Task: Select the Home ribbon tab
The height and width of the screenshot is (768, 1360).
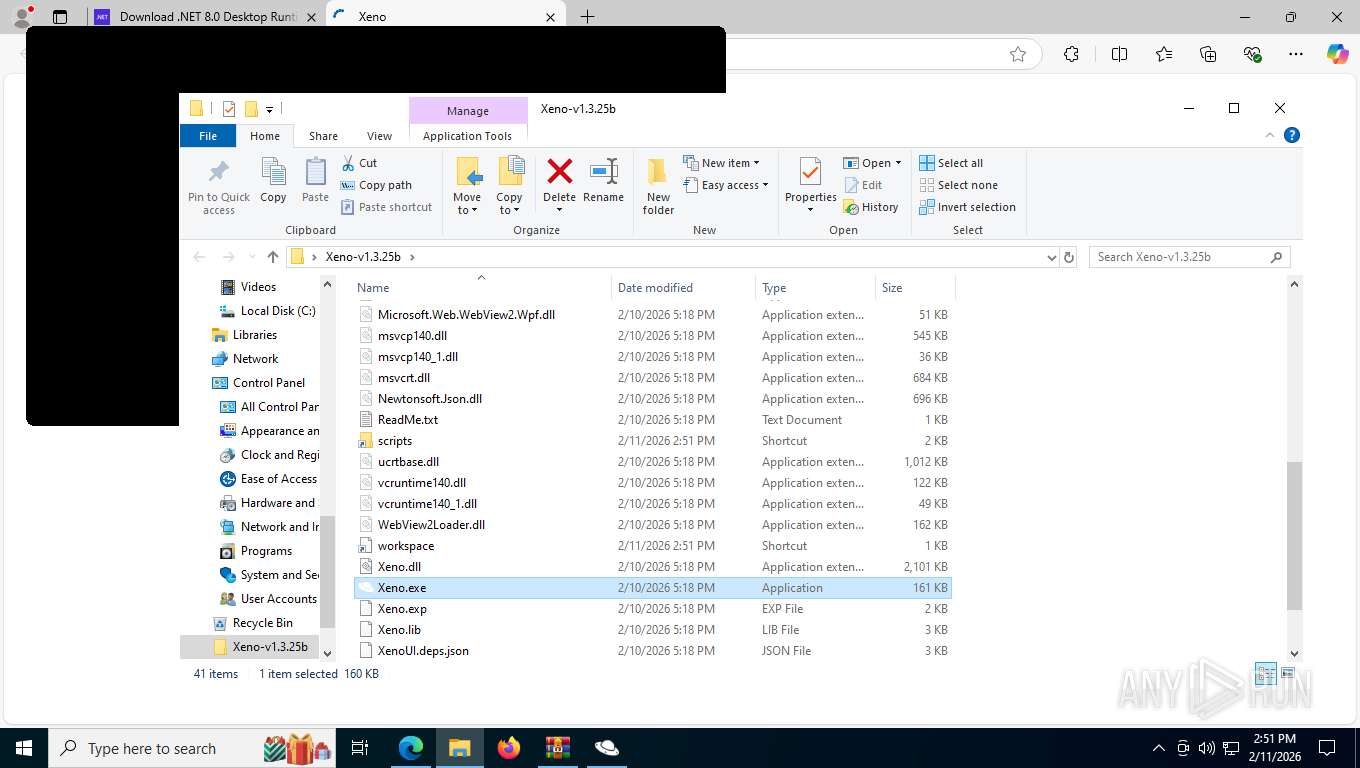Action: (265, 136)
